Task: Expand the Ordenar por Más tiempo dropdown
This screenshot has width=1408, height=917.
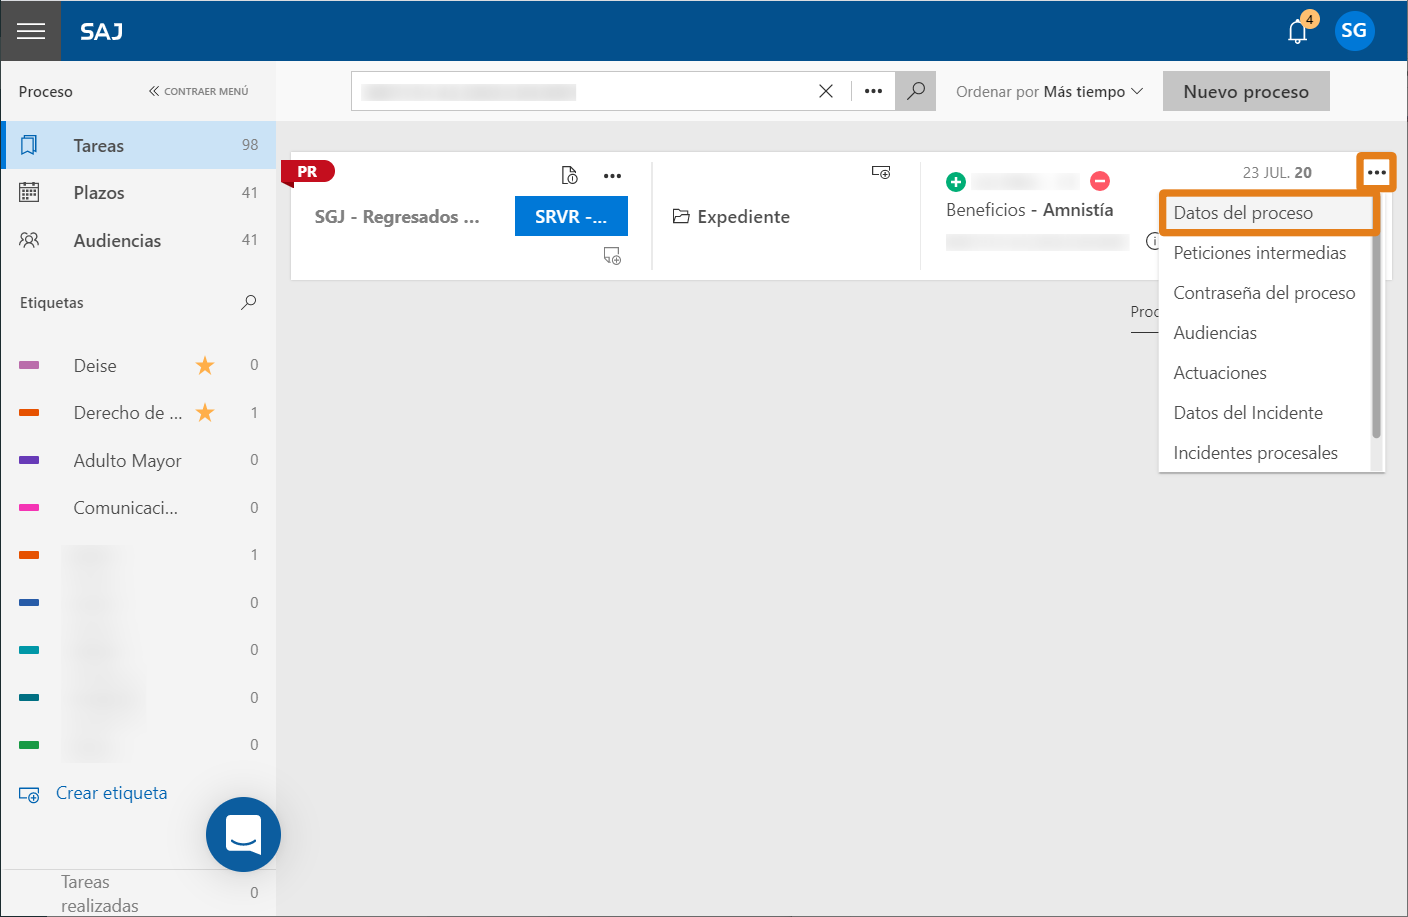Action: (1049, 91)
